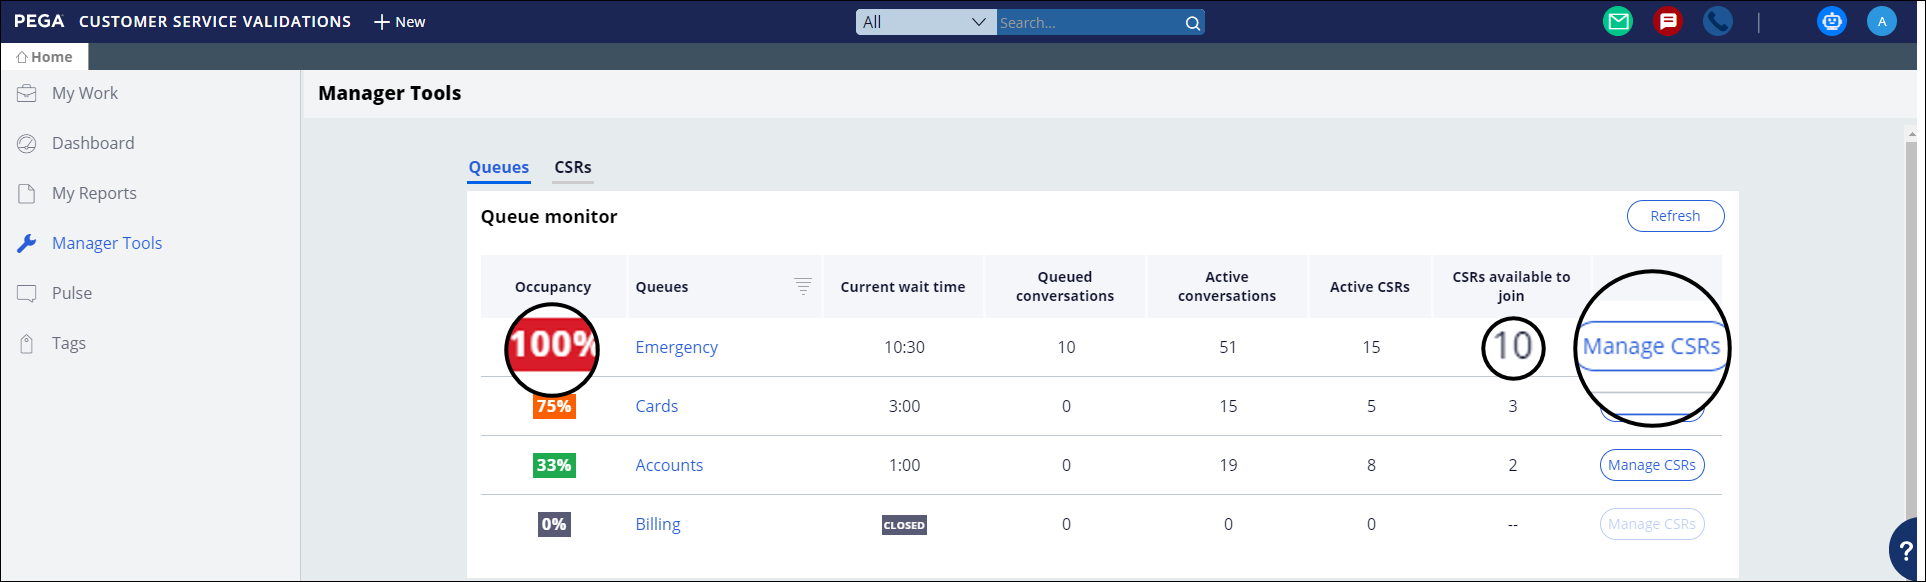Click the search magnifier icon

(1192, 23)
